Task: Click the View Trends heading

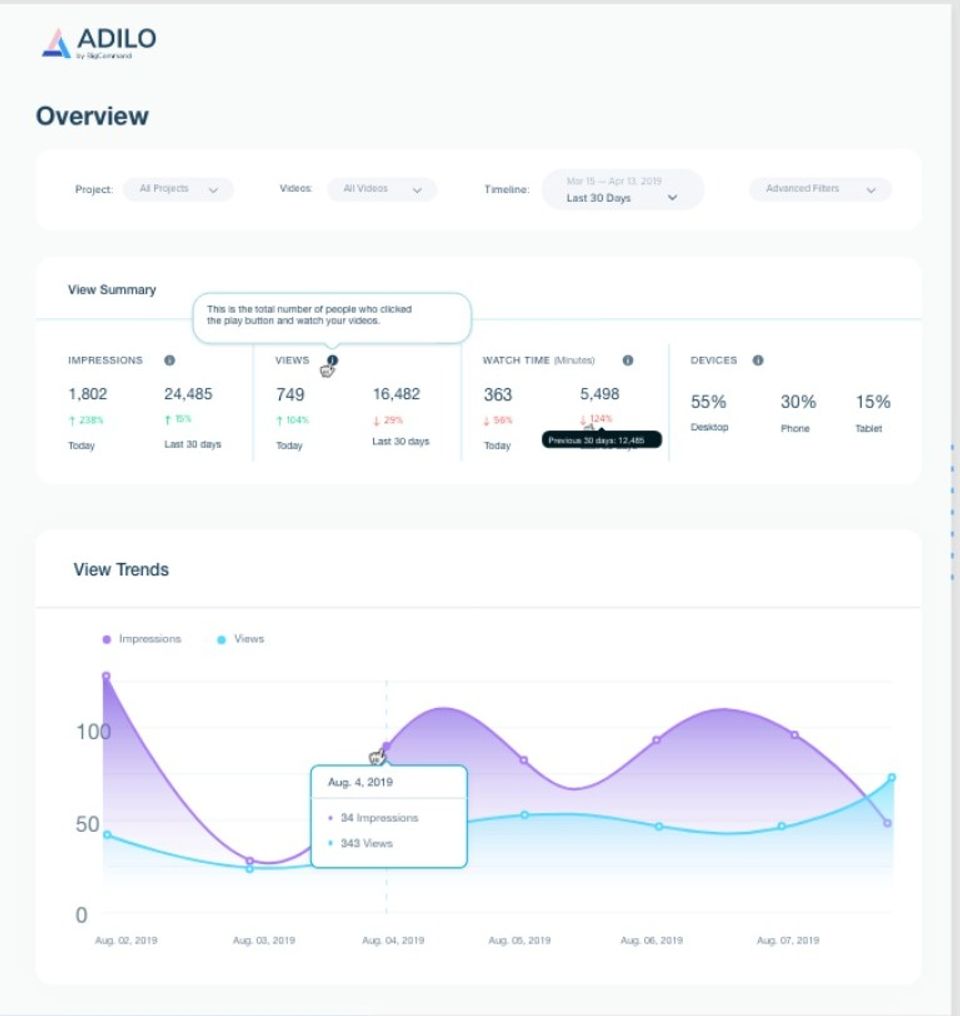Action: (121, 570)
